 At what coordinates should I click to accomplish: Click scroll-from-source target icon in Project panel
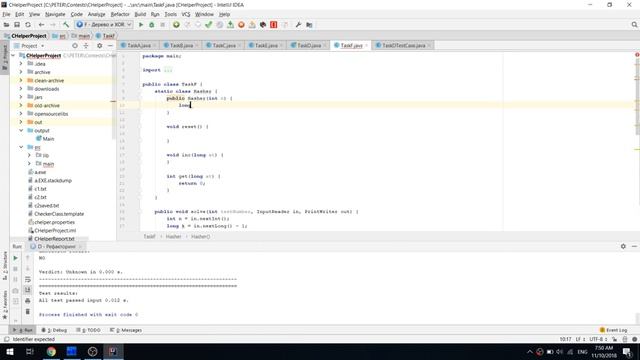(75, 46)
